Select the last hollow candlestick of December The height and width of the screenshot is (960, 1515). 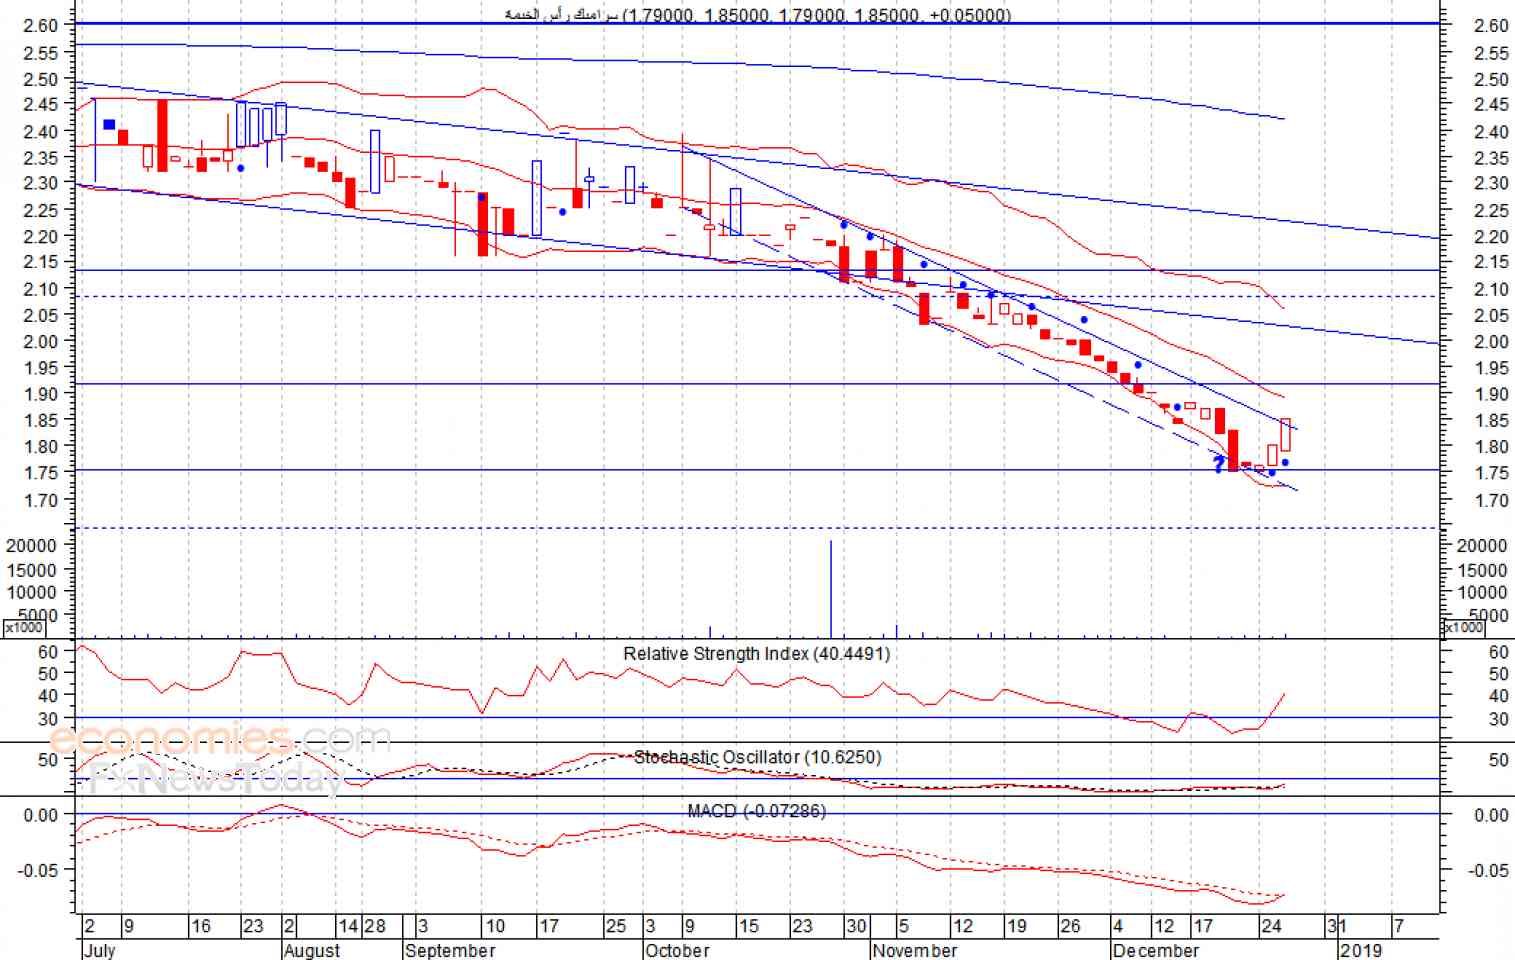pos(1285,435)
